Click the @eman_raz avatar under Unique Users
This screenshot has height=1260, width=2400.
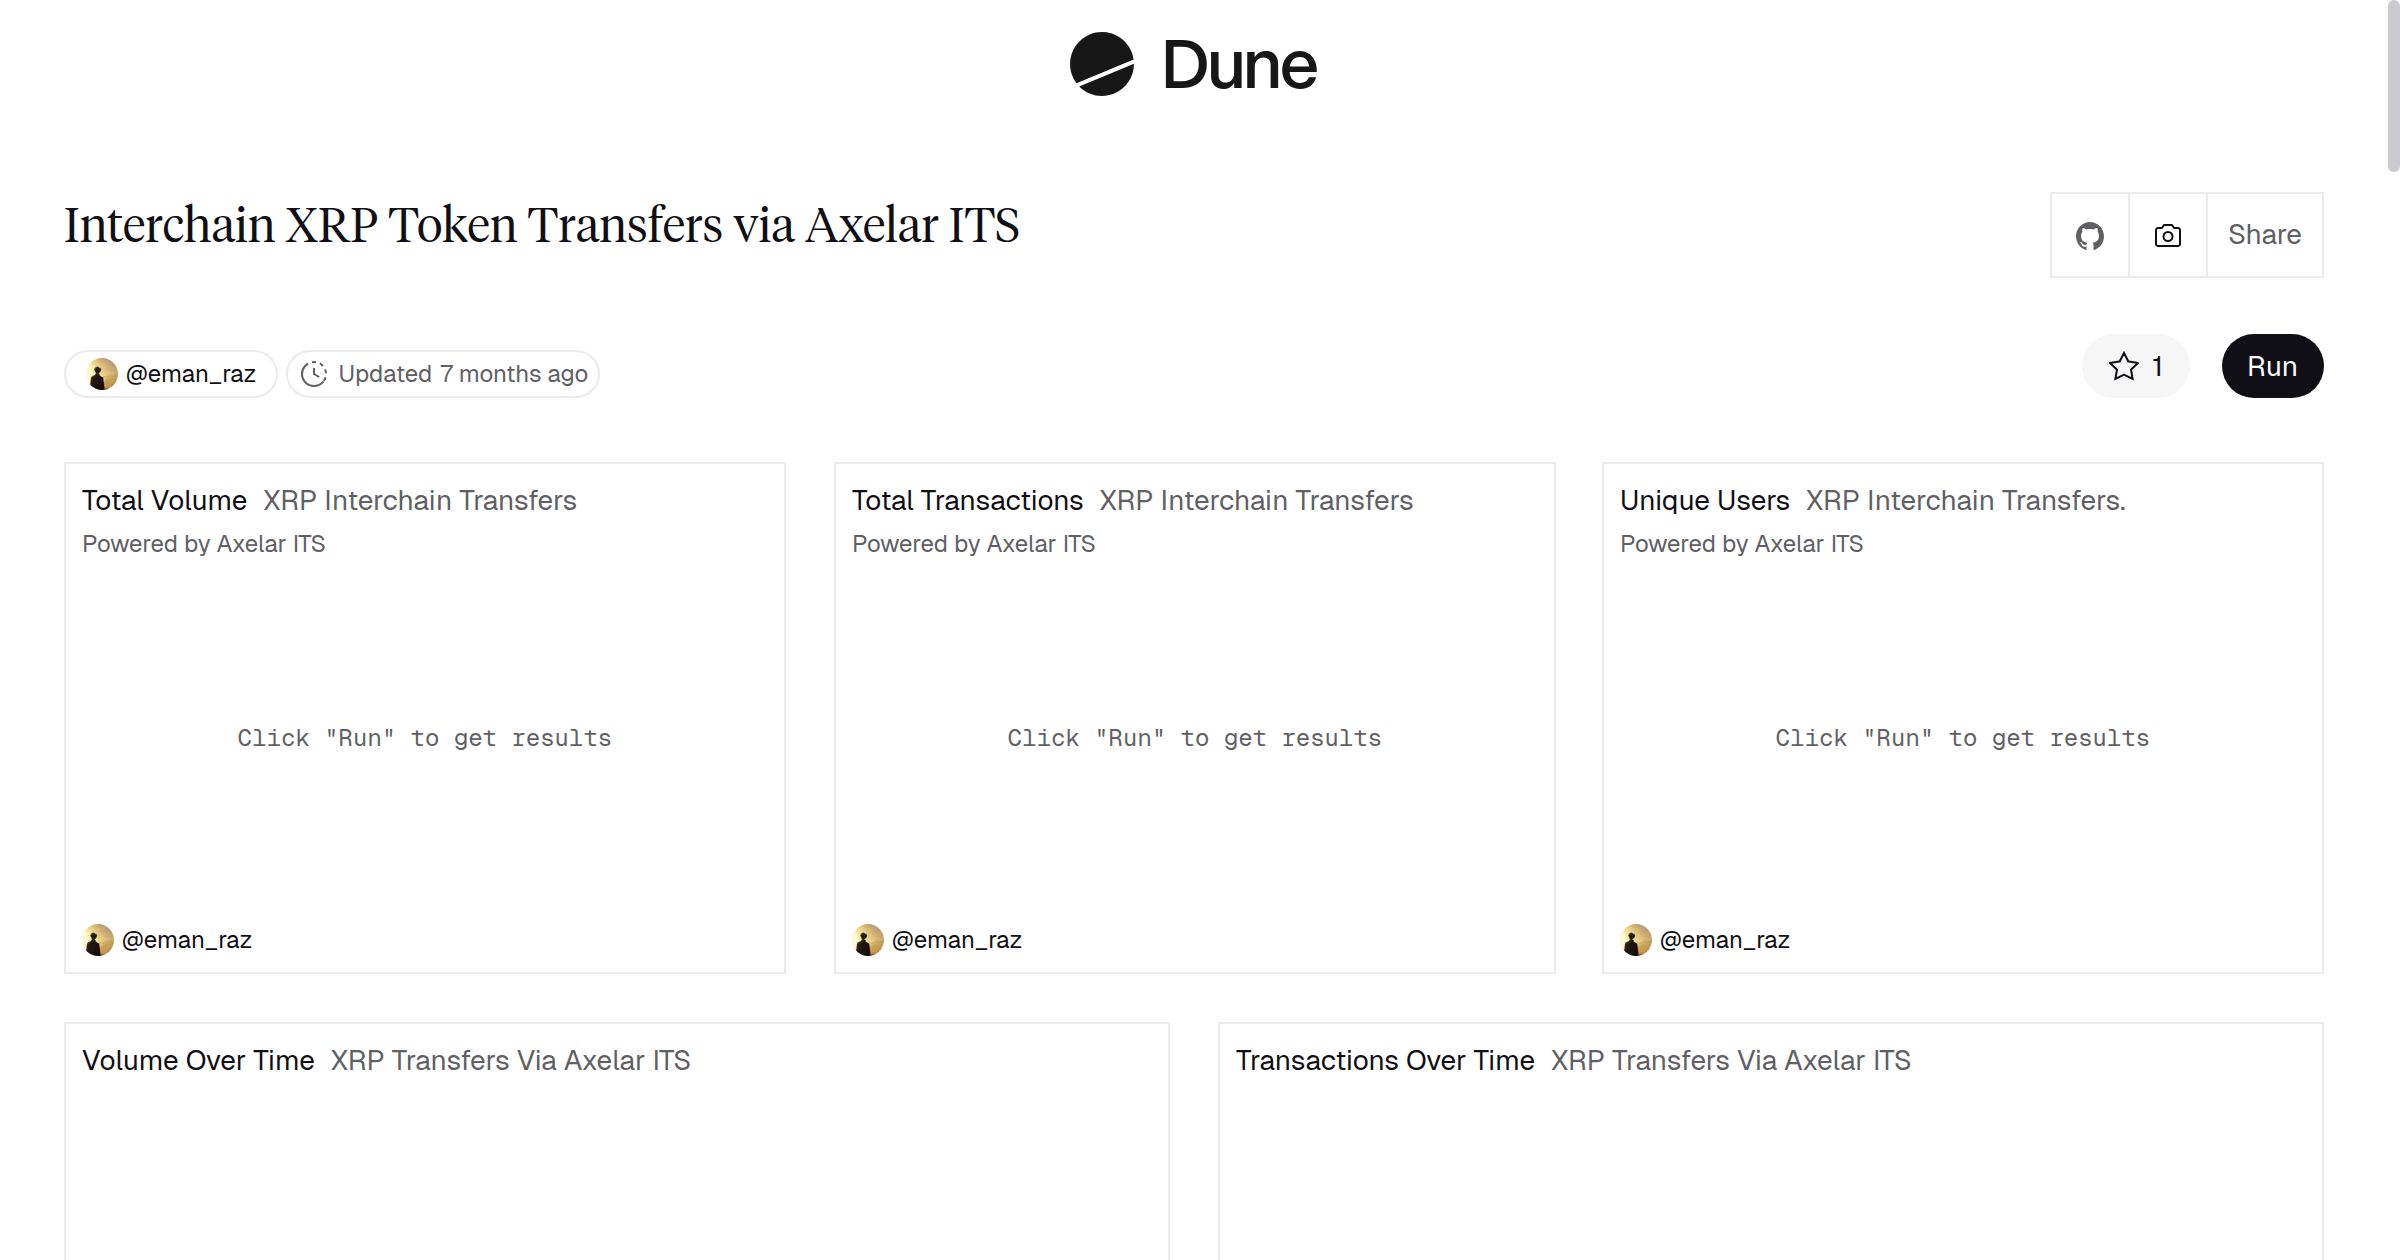pyautogui.click(x=1637, y=939)
